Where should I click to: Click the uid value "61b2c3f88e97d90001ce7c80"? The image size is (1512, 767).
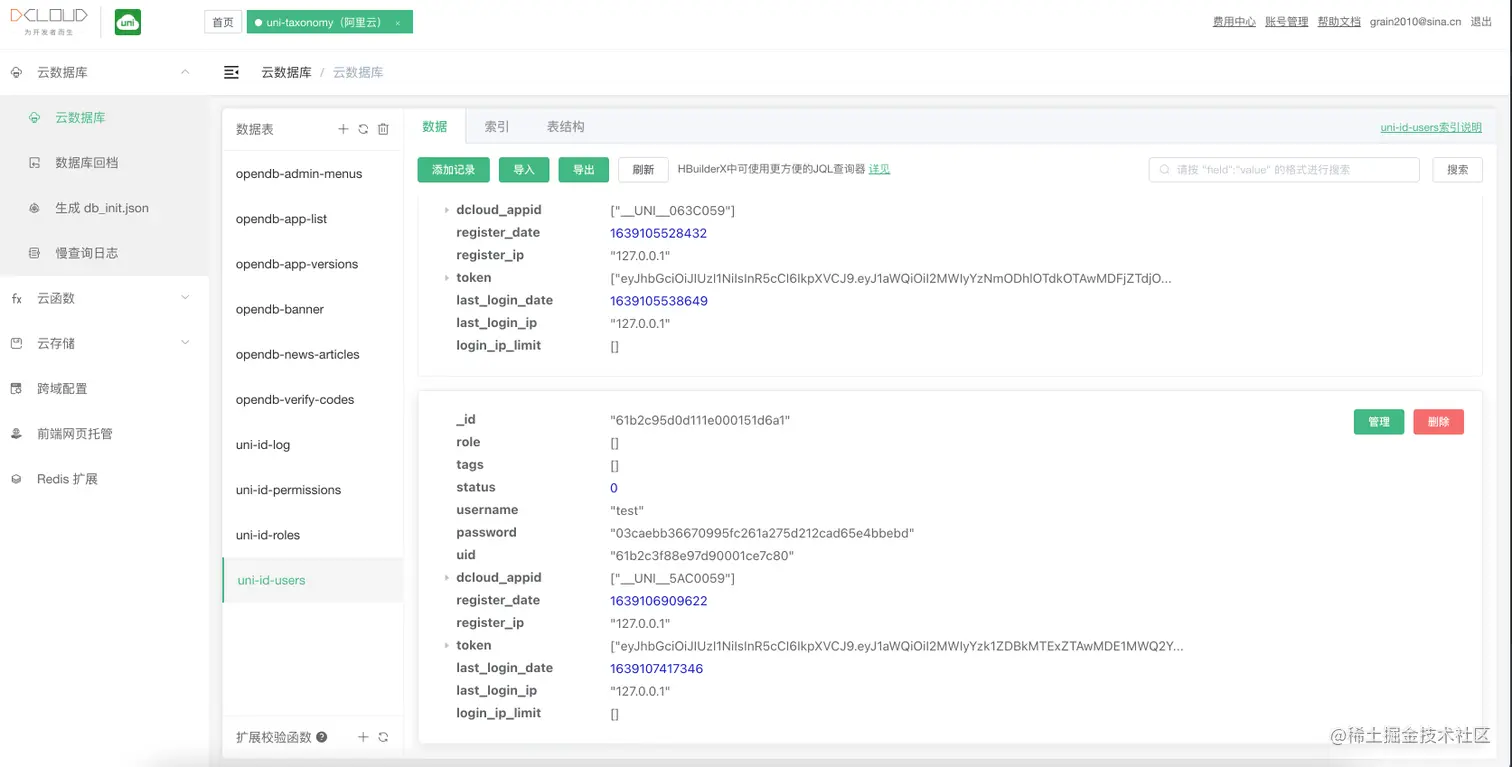point(702,556)
